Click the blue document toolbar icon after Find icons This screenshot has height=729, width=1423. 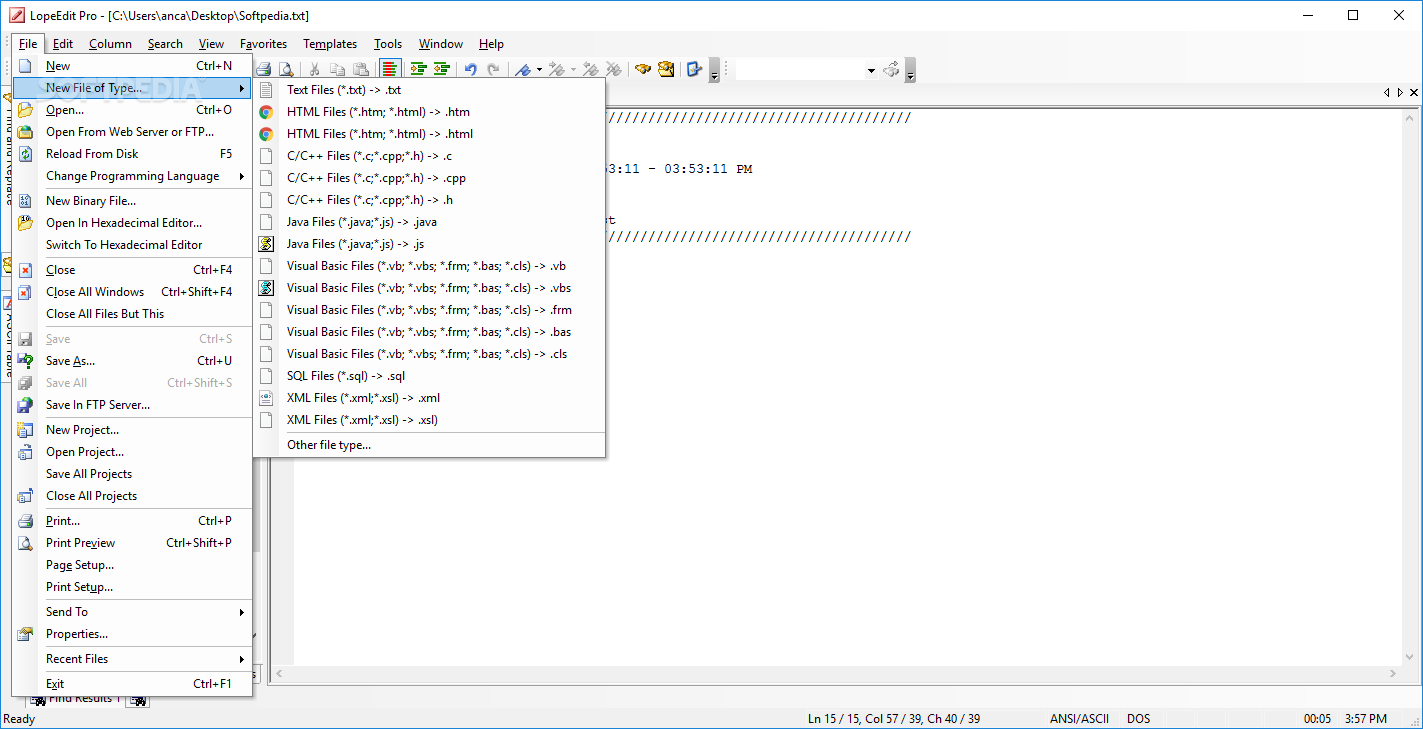click(694, 69)
